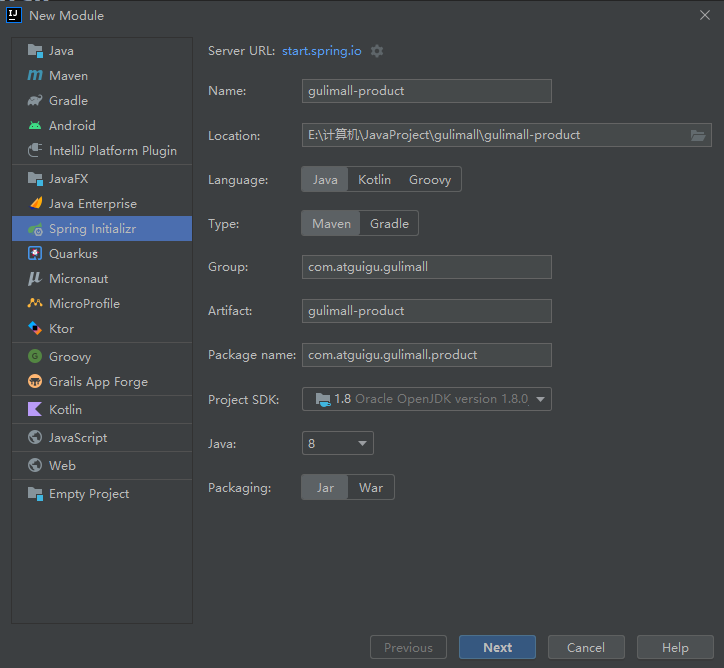Screen dimensions: 724x668
Task: Focus the Name input field
Action: [427, 91]
